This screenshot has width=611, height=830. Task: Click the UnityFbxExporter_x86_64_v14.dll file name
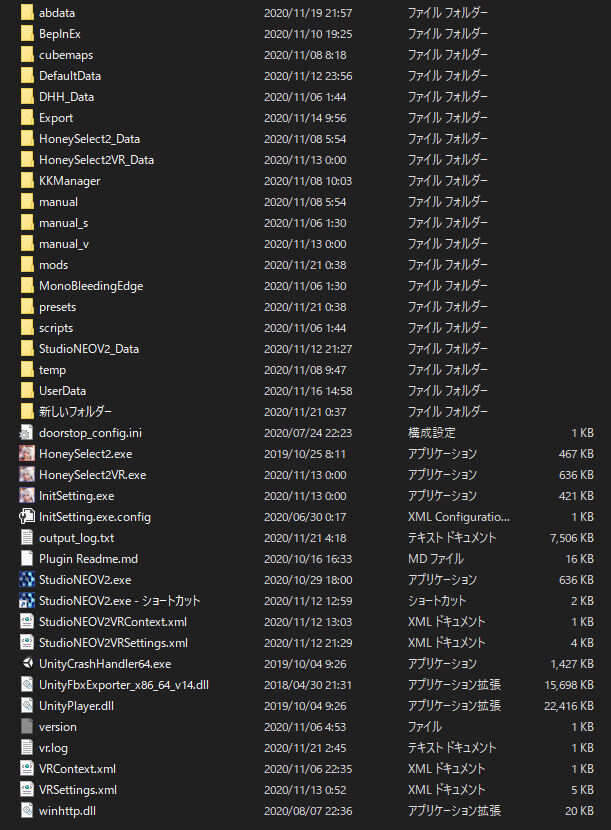click(124, 685)
